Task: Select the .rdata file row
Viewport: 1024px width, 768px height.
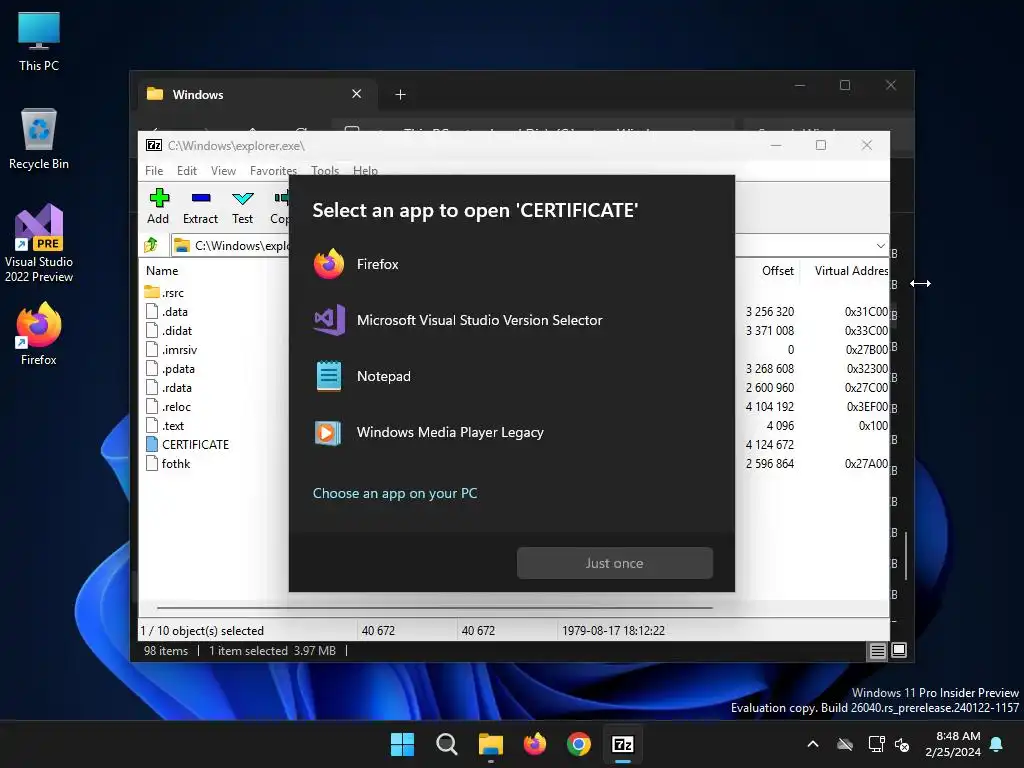Action: (x=168, y=387)
